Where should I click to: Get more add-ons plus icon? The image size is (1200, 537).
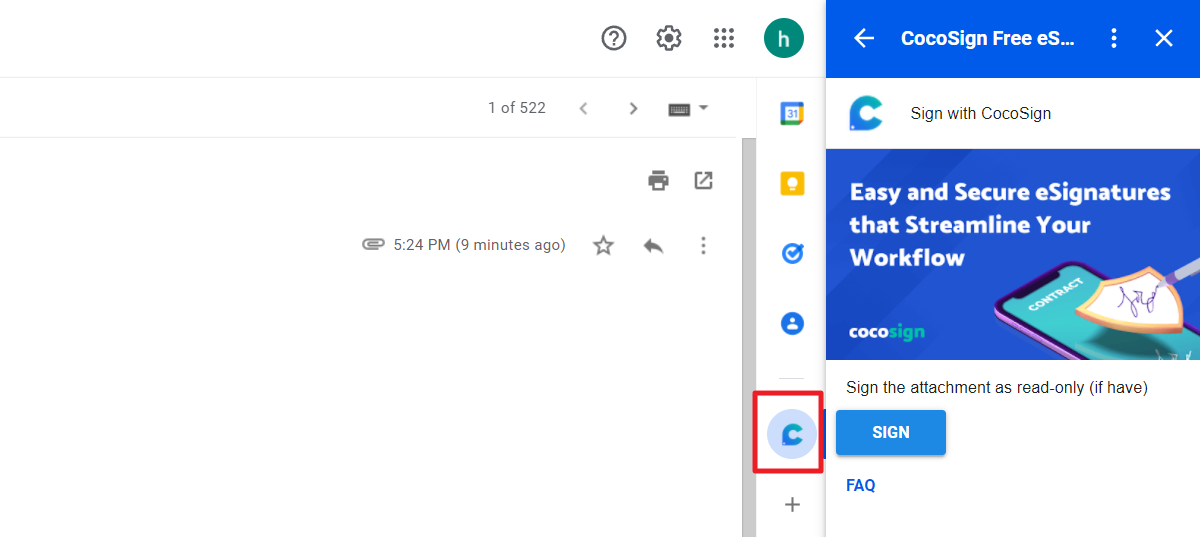(792, 505)
